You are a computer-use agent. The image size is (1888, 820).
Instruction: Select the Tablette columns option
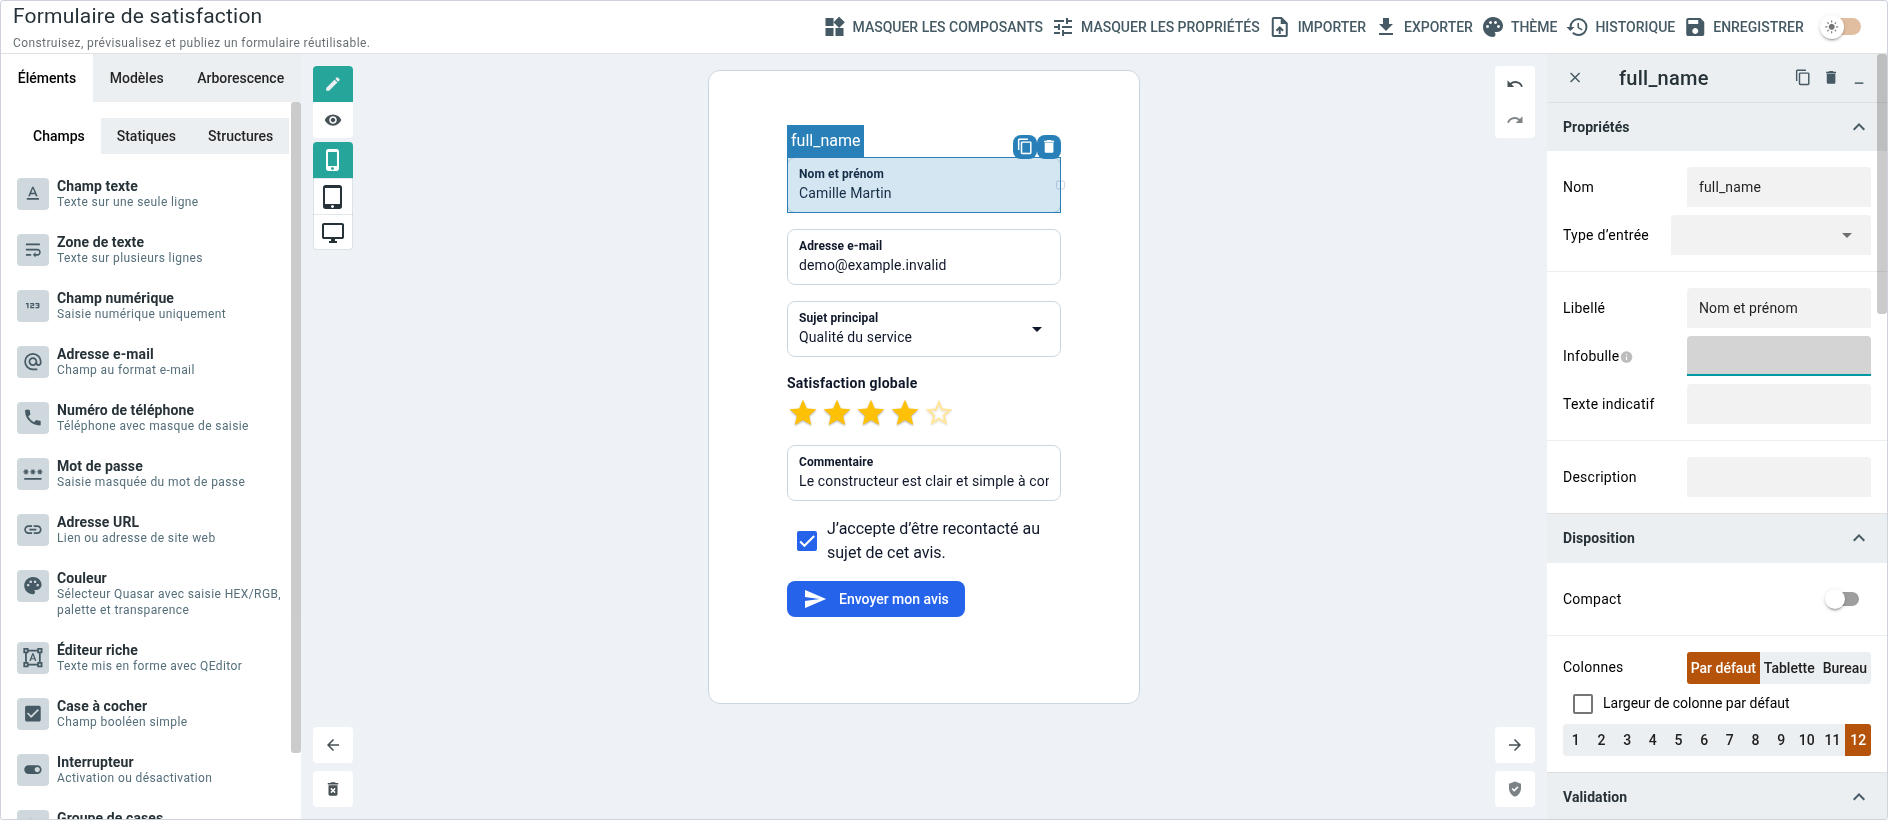tap(1789, 668)
